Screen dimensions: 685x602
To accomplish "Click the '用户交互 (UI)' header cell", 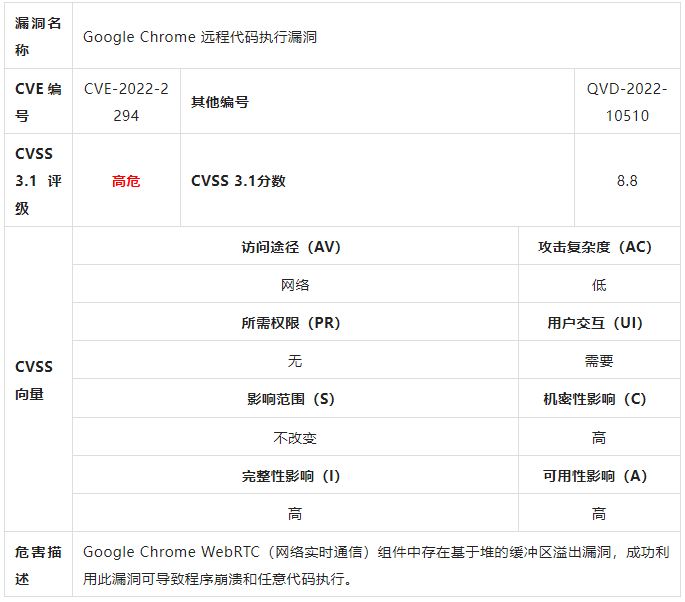I will tap(599, 323).
